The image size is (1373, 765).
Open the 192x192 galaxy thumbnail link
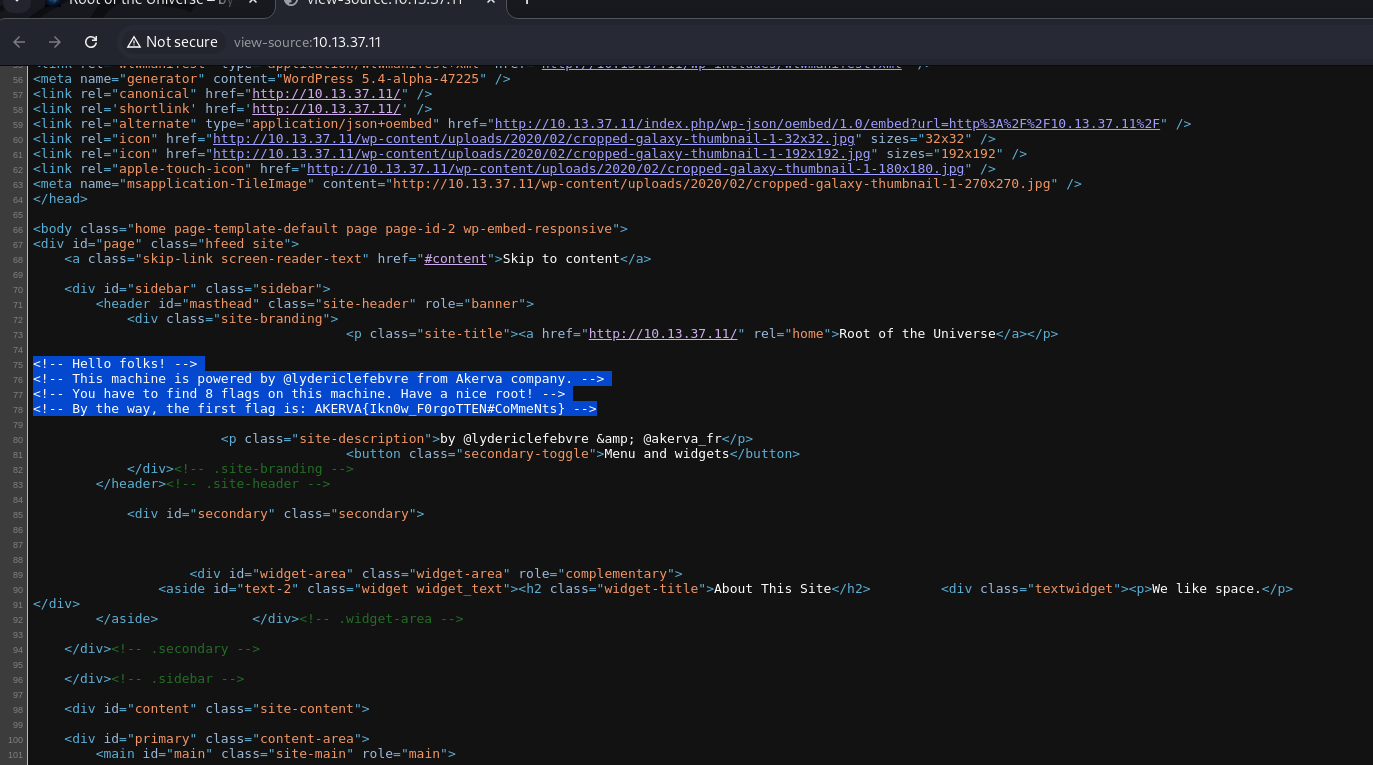coord(541,154)
